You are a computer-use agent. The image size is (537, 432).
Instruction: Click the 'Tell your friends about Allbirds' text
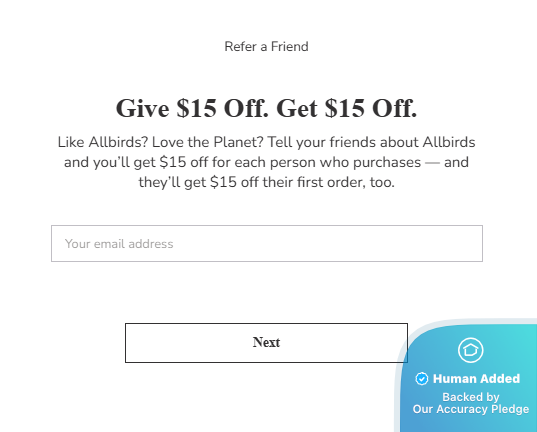point(371,142)
